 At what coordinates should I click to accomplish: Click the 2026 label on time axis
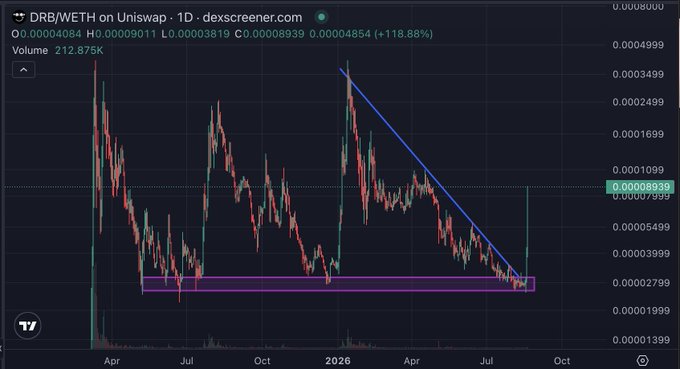point(338,361)
